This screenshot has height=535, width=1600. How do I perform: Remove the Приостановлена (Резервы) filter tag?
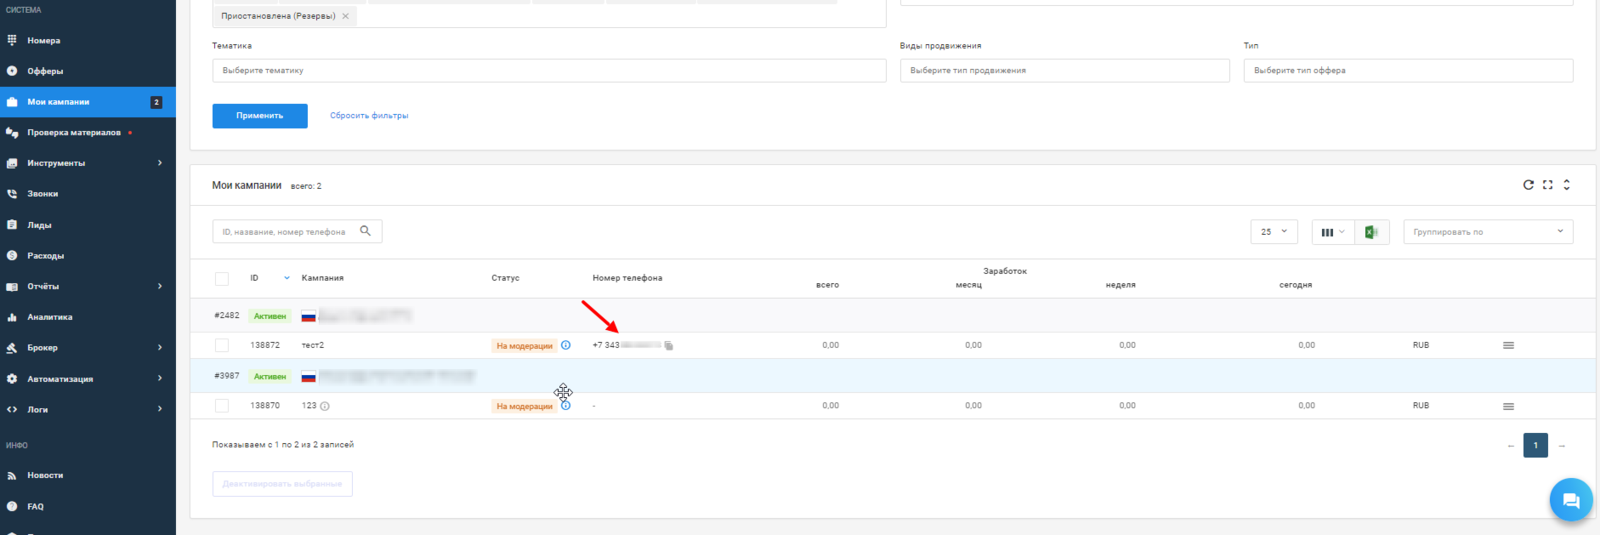346,16
